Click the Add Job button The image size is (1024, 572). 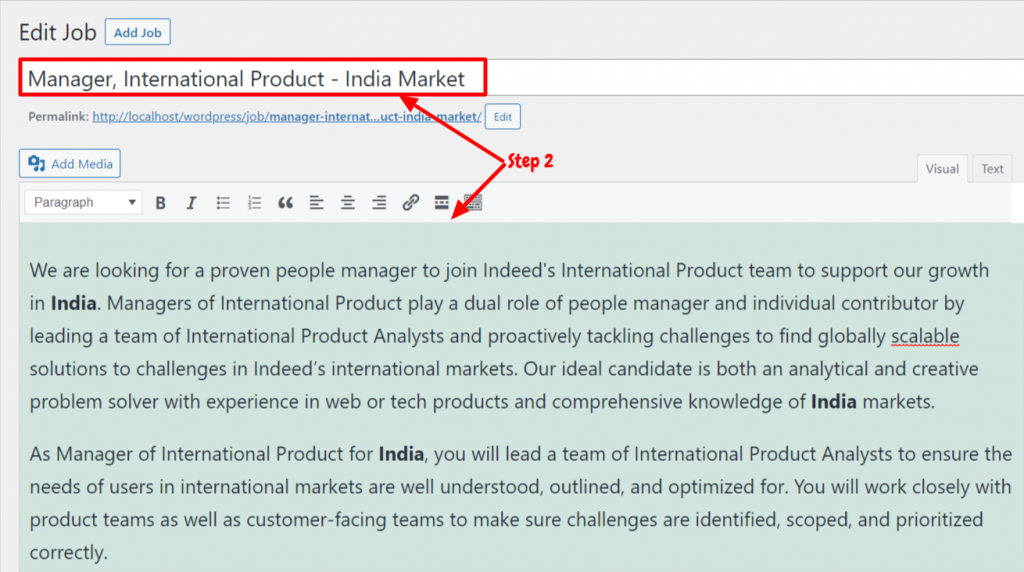138,32
